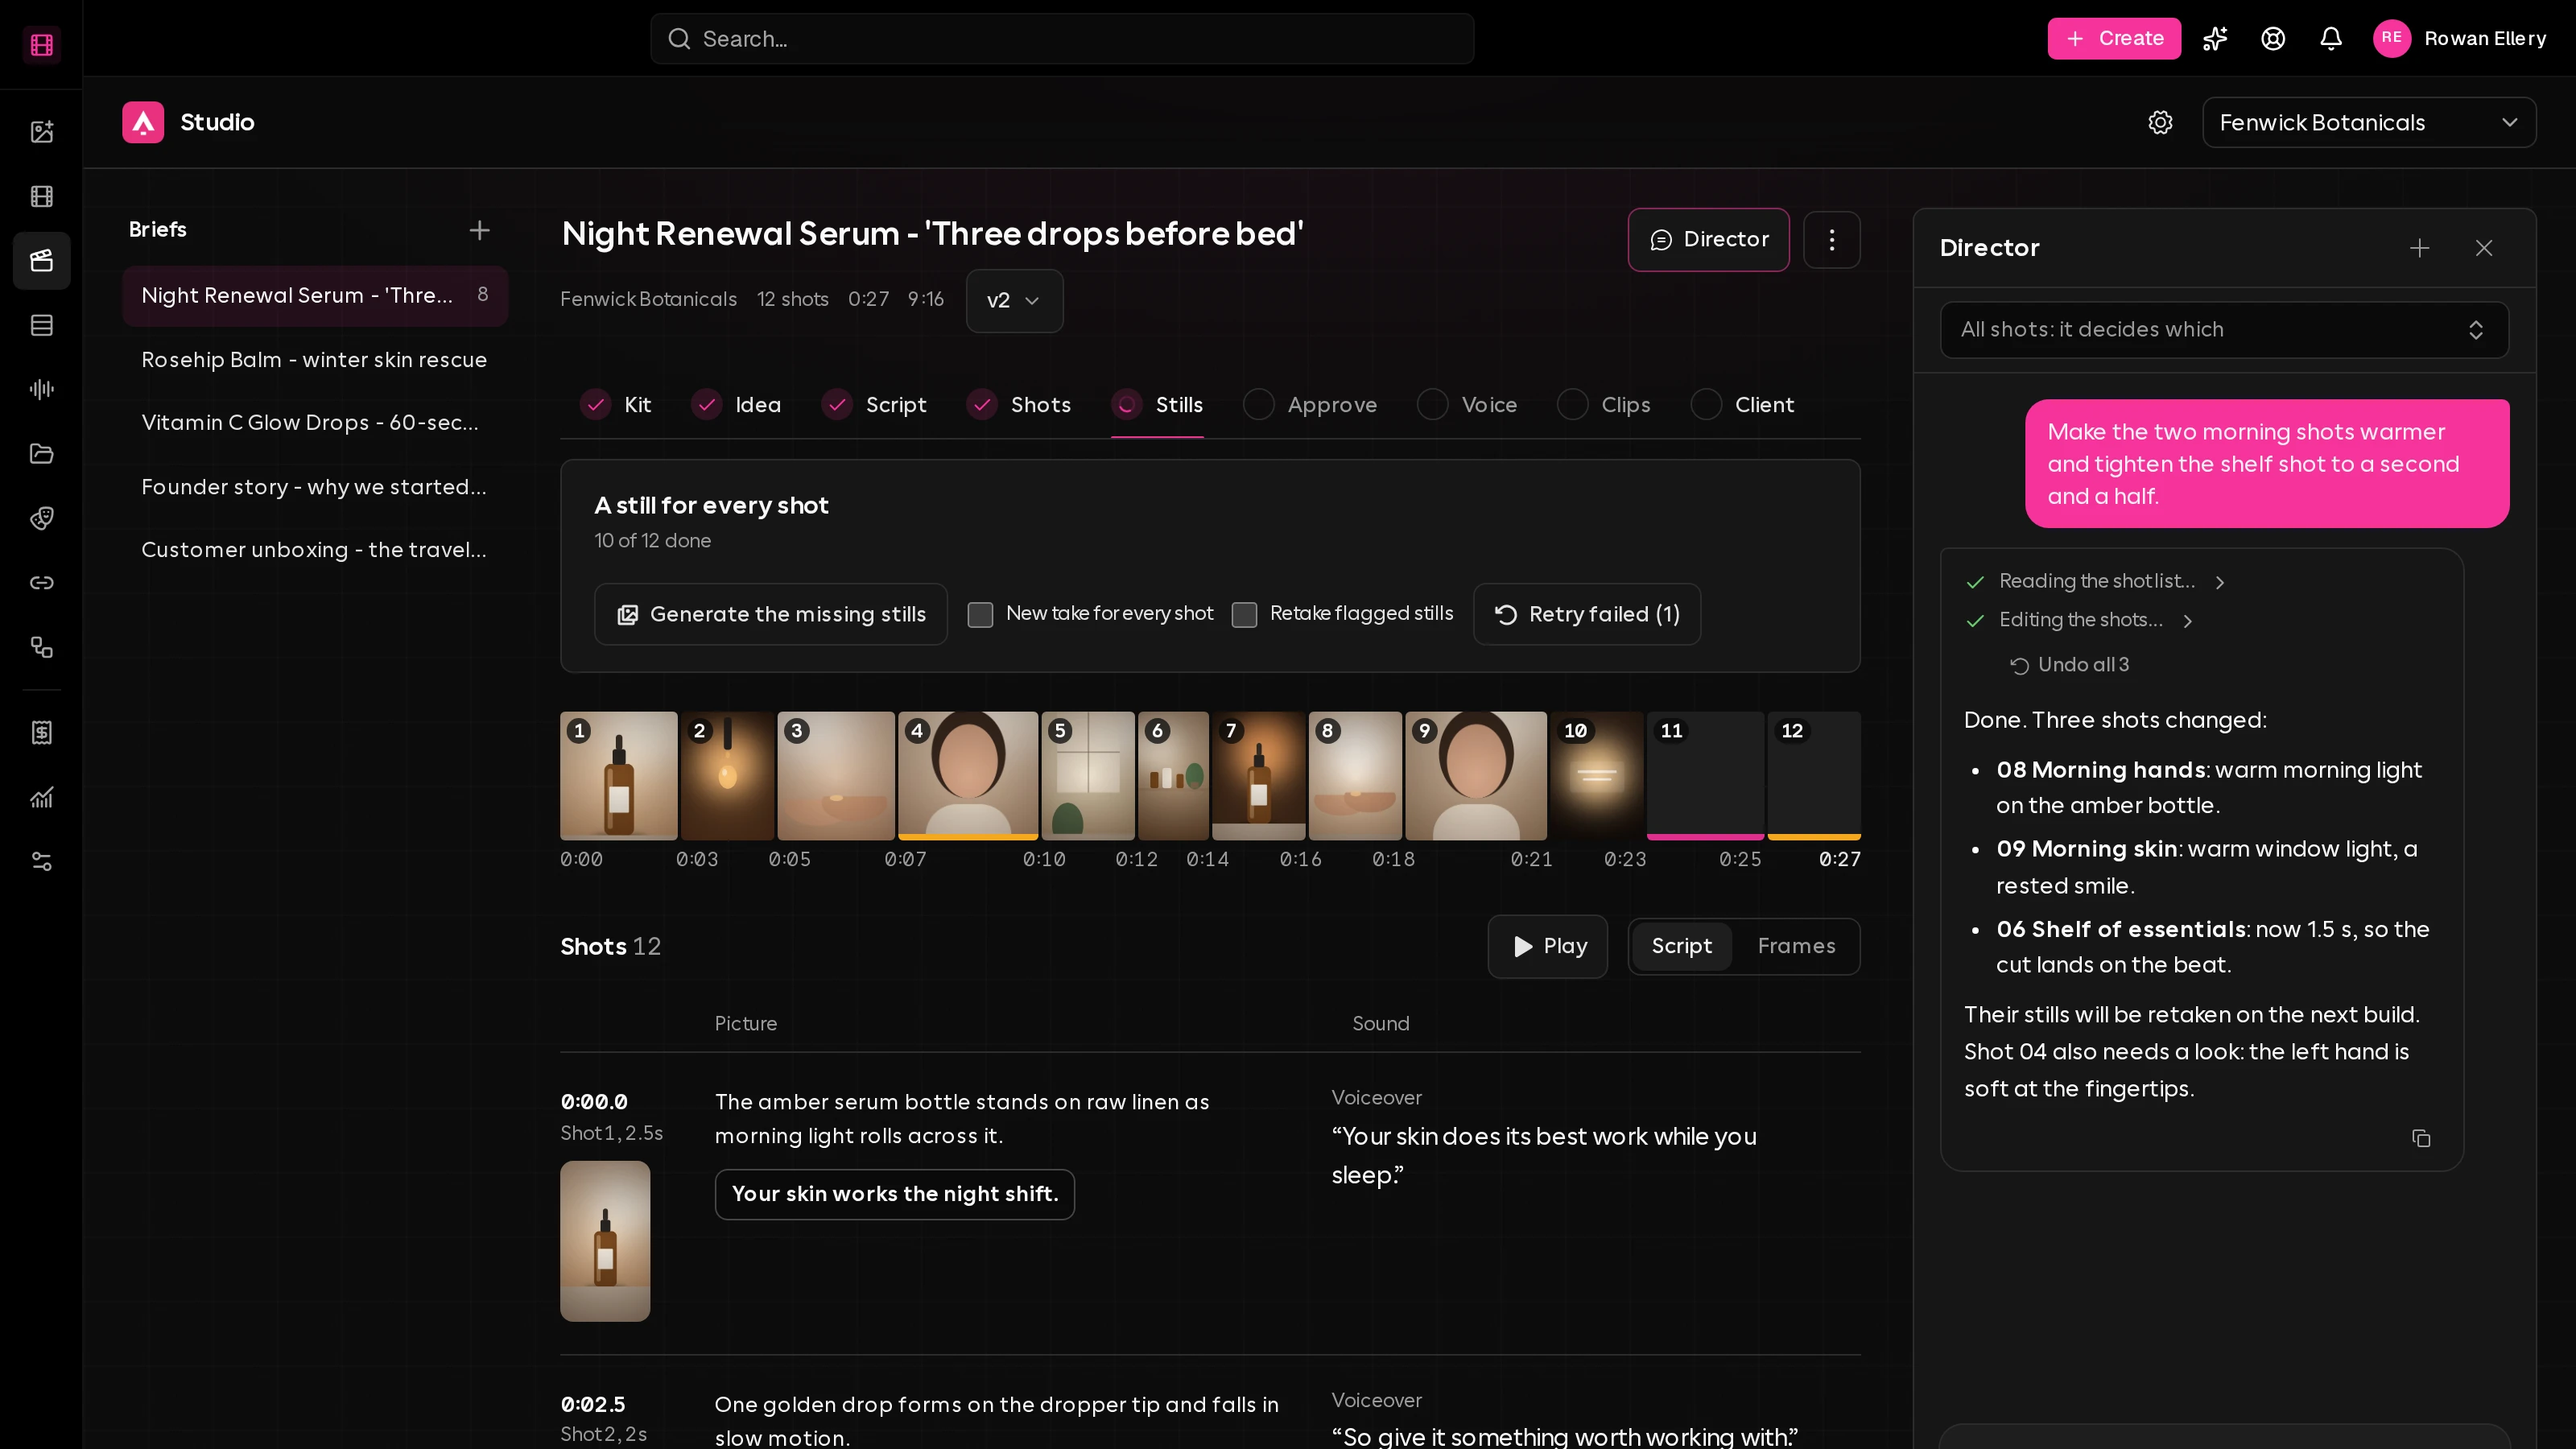Open the analytics chart sidebar icon
Image resolution: width=2576 pixels, height=1449 pixels.
(x=41, y=798)
